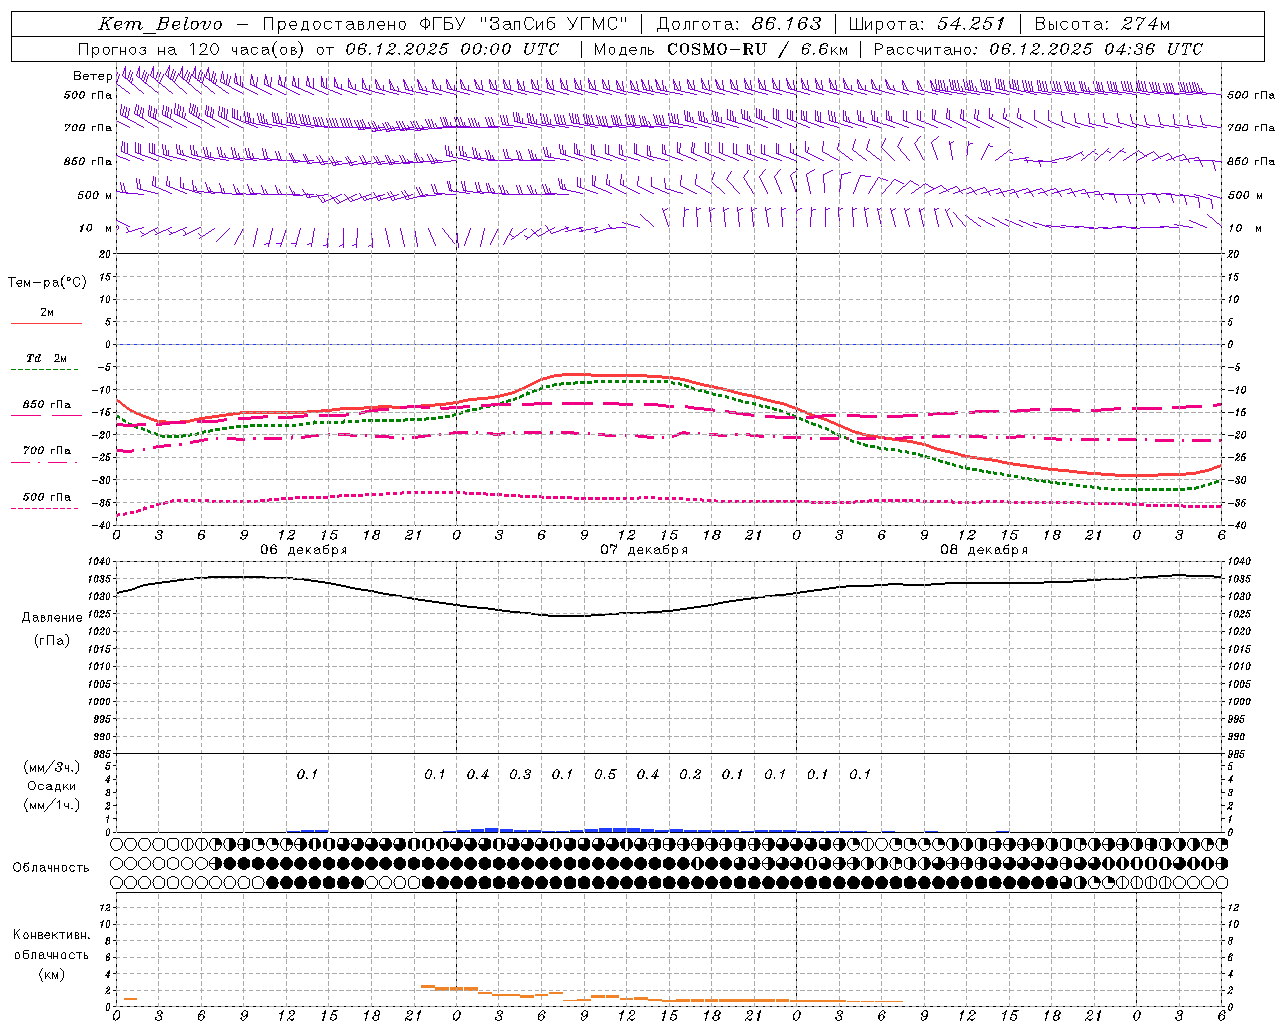The height and width of the screenshot is (1024, 1280).
Task: Click the Td 2м dew point legend entry
Action: click(46, 358)
